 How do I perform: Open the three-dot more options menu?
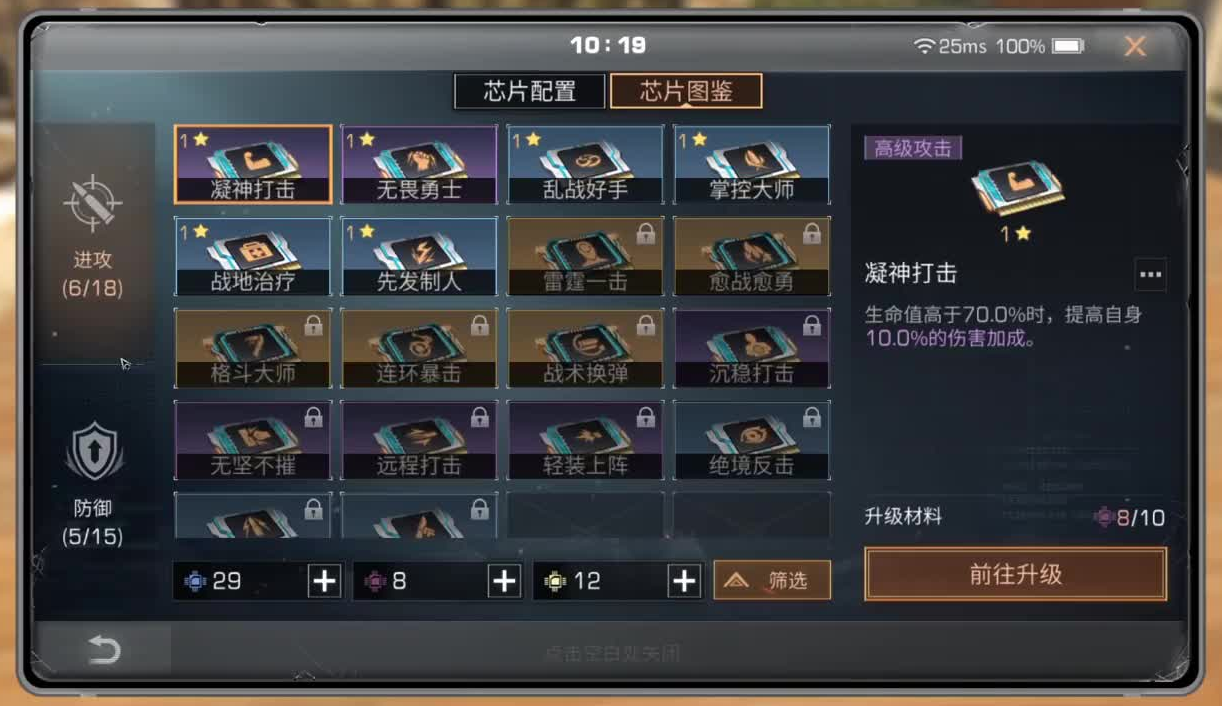1151,274
